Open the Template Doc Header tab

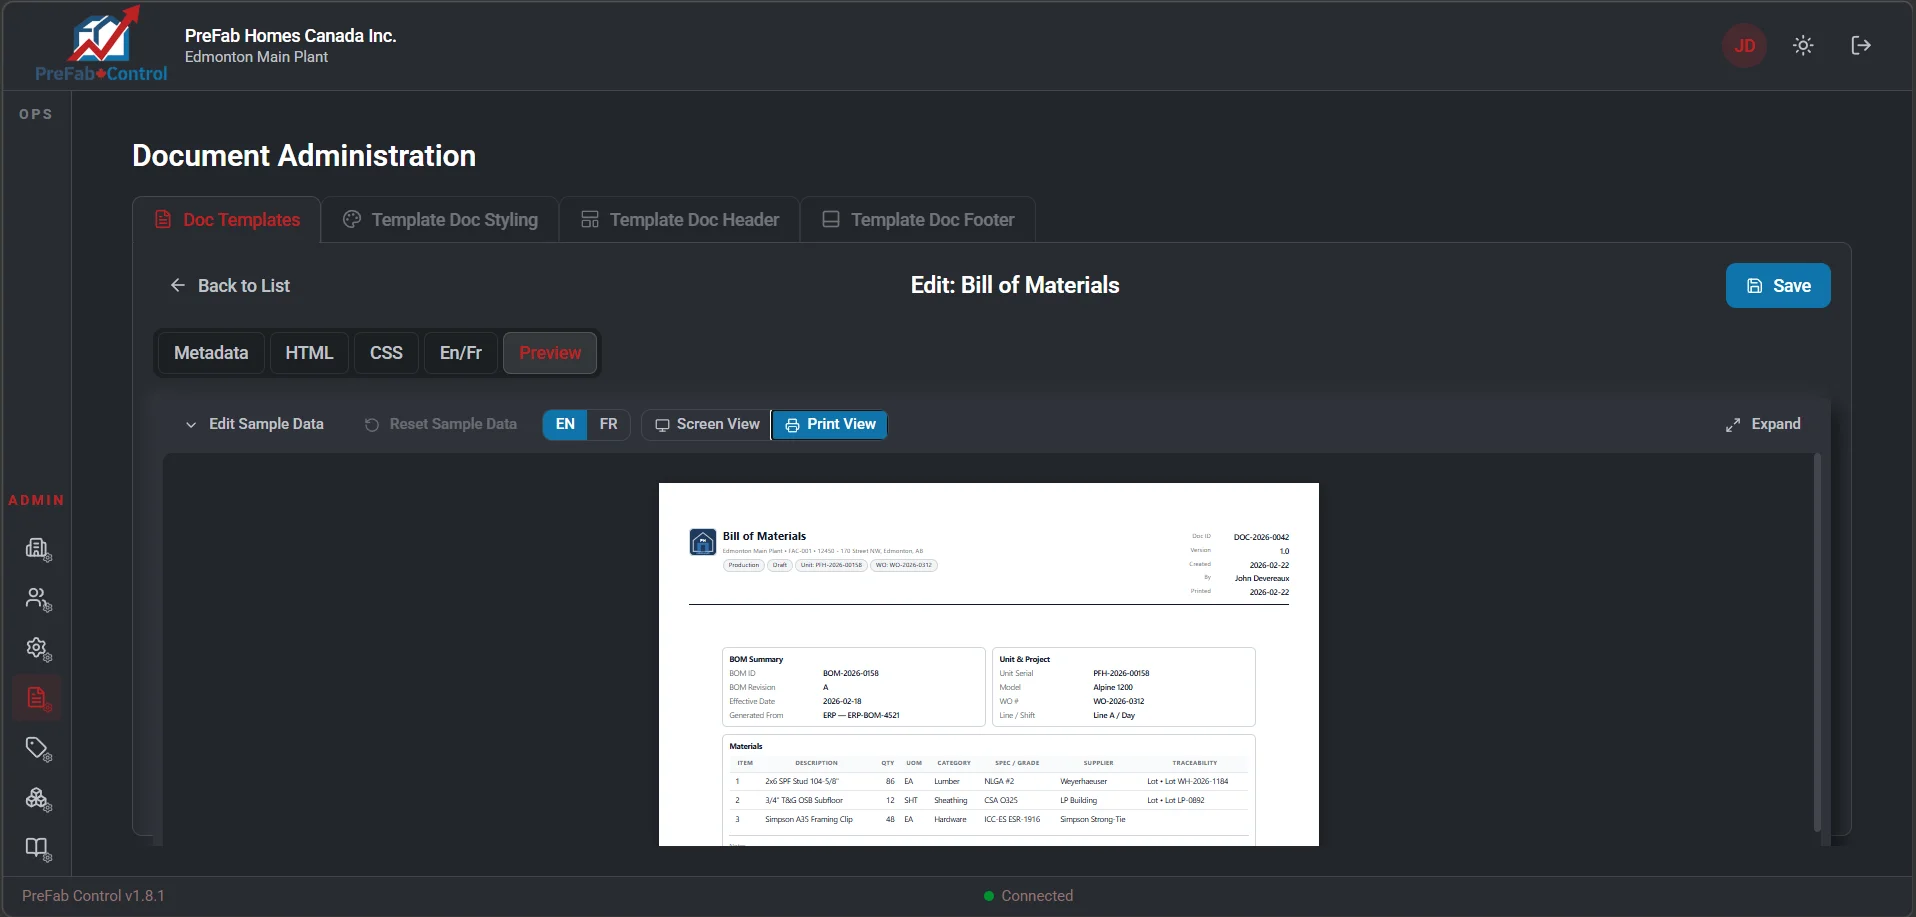coord(680,219)
